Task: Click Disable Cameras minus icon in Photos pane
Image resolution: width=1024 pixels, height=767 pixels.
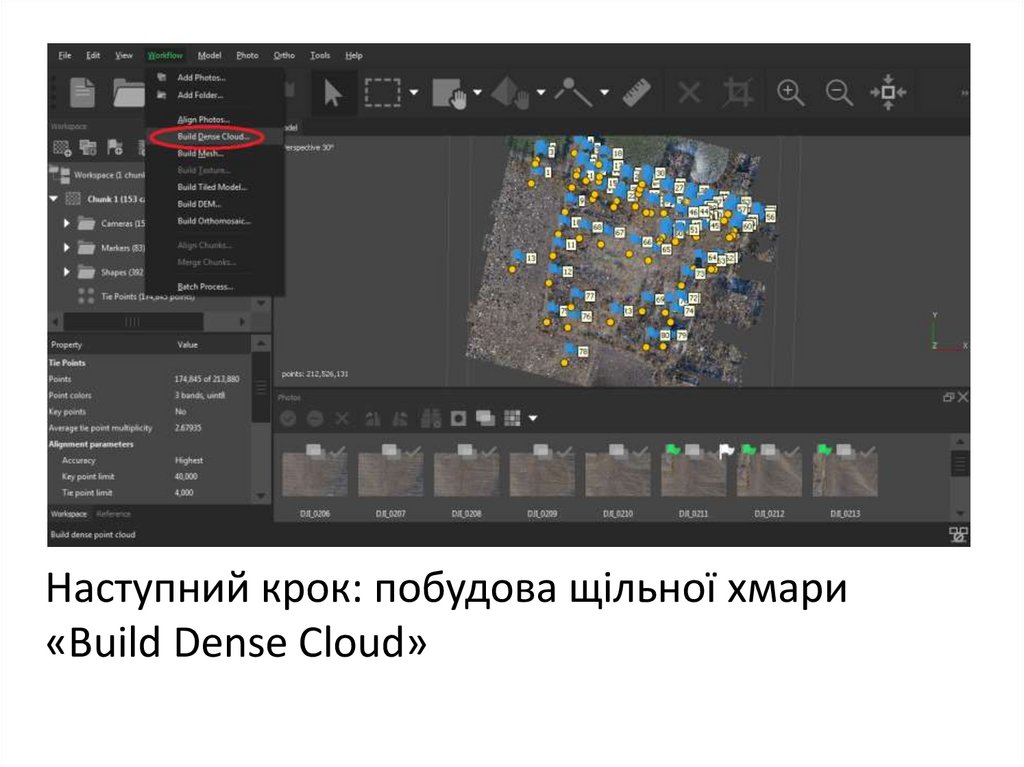Action: tap(315, 418)
